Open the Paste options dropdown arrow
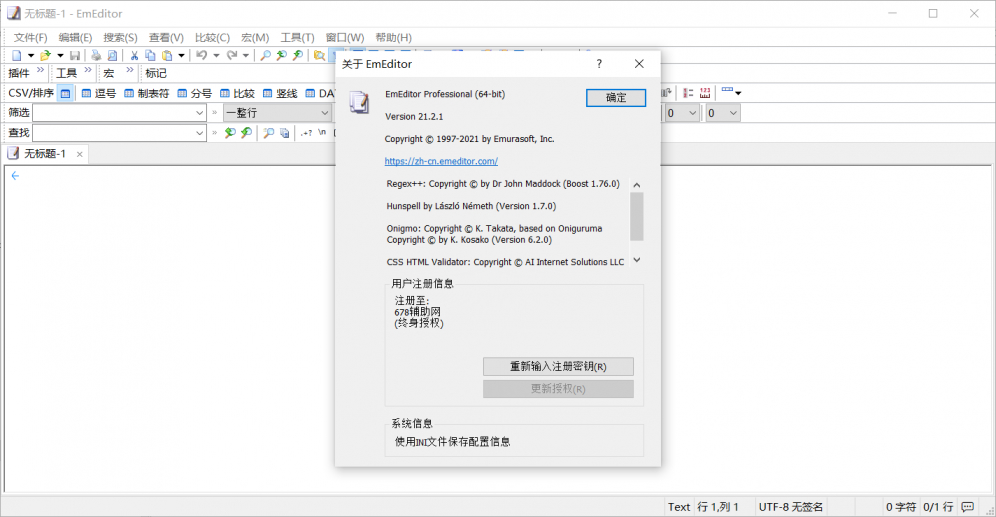The width and height of the screenshot is (996, 517). point(181,55)
